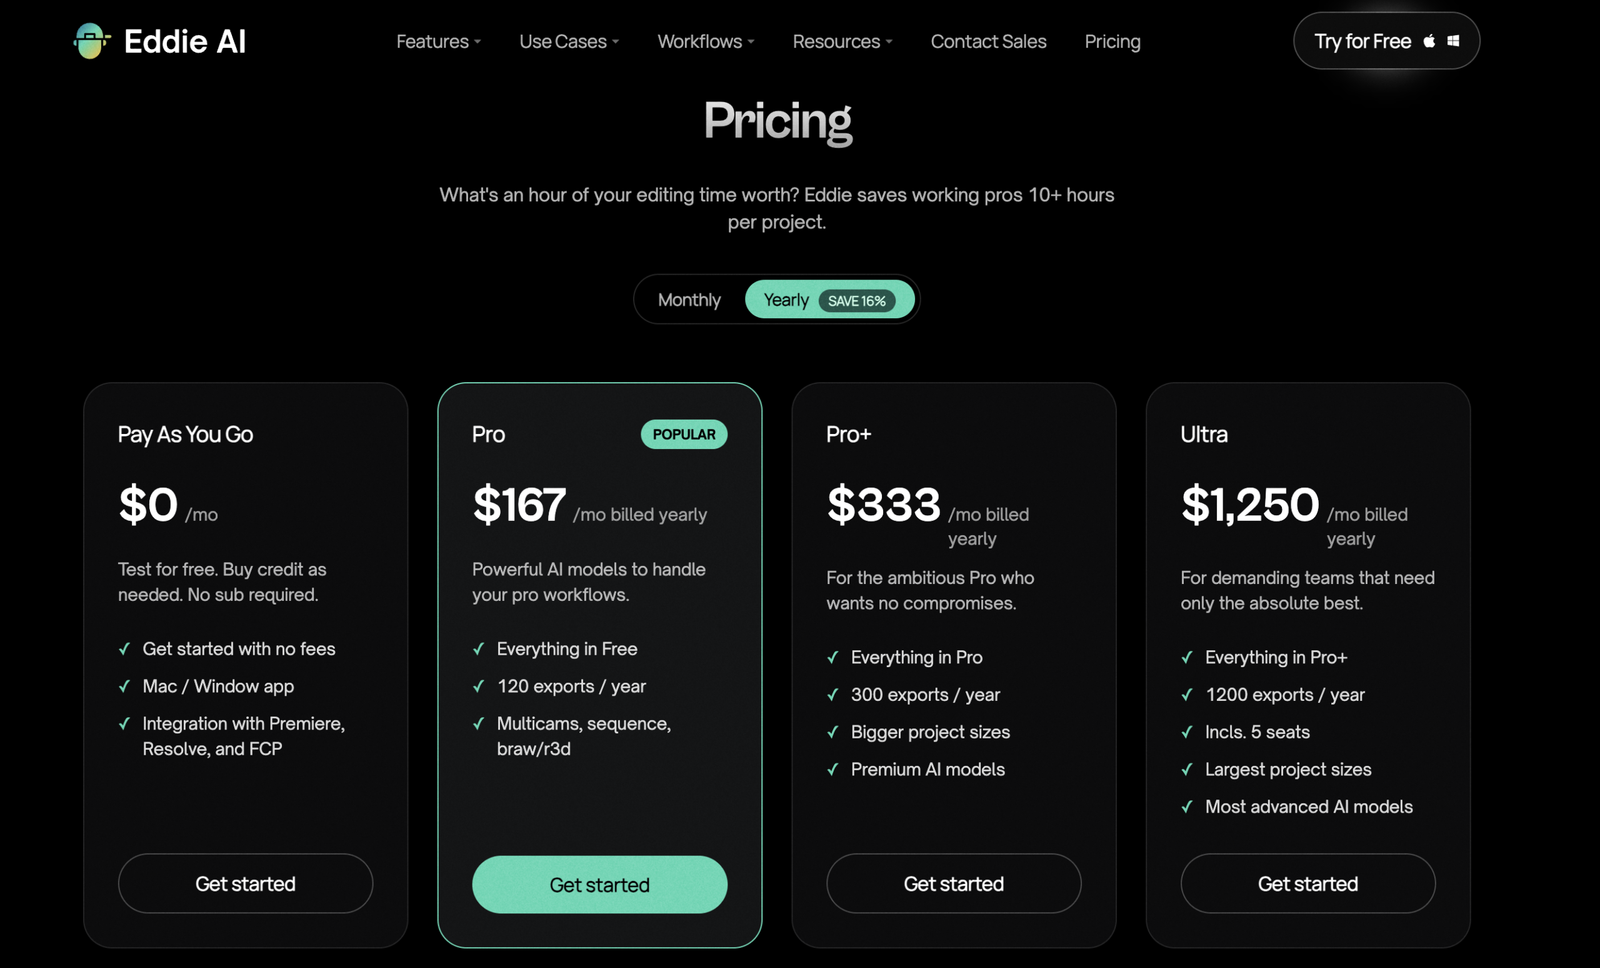Click the Windows icon in Try for Free
Viewport: 1600px width, 968px height.
pyautogui.click(x=1453, y=41)
